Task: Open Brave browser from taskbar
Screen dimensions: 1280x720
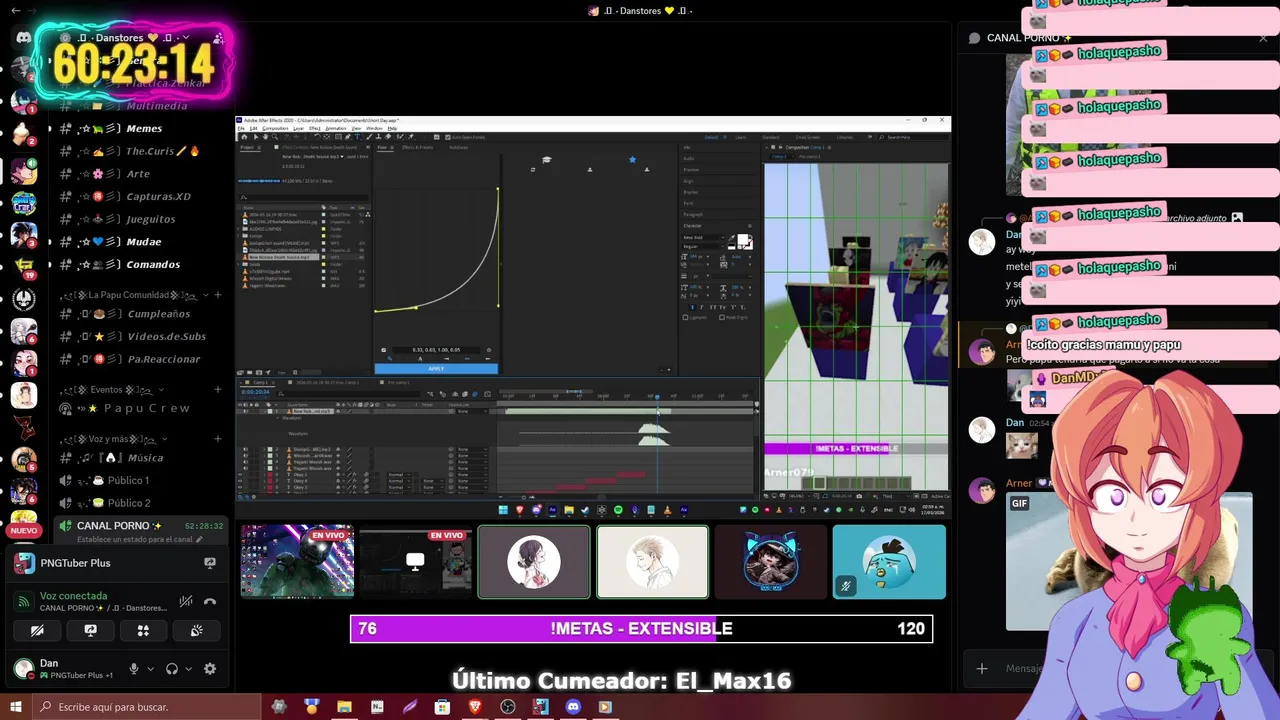Action: click(475, 707)
